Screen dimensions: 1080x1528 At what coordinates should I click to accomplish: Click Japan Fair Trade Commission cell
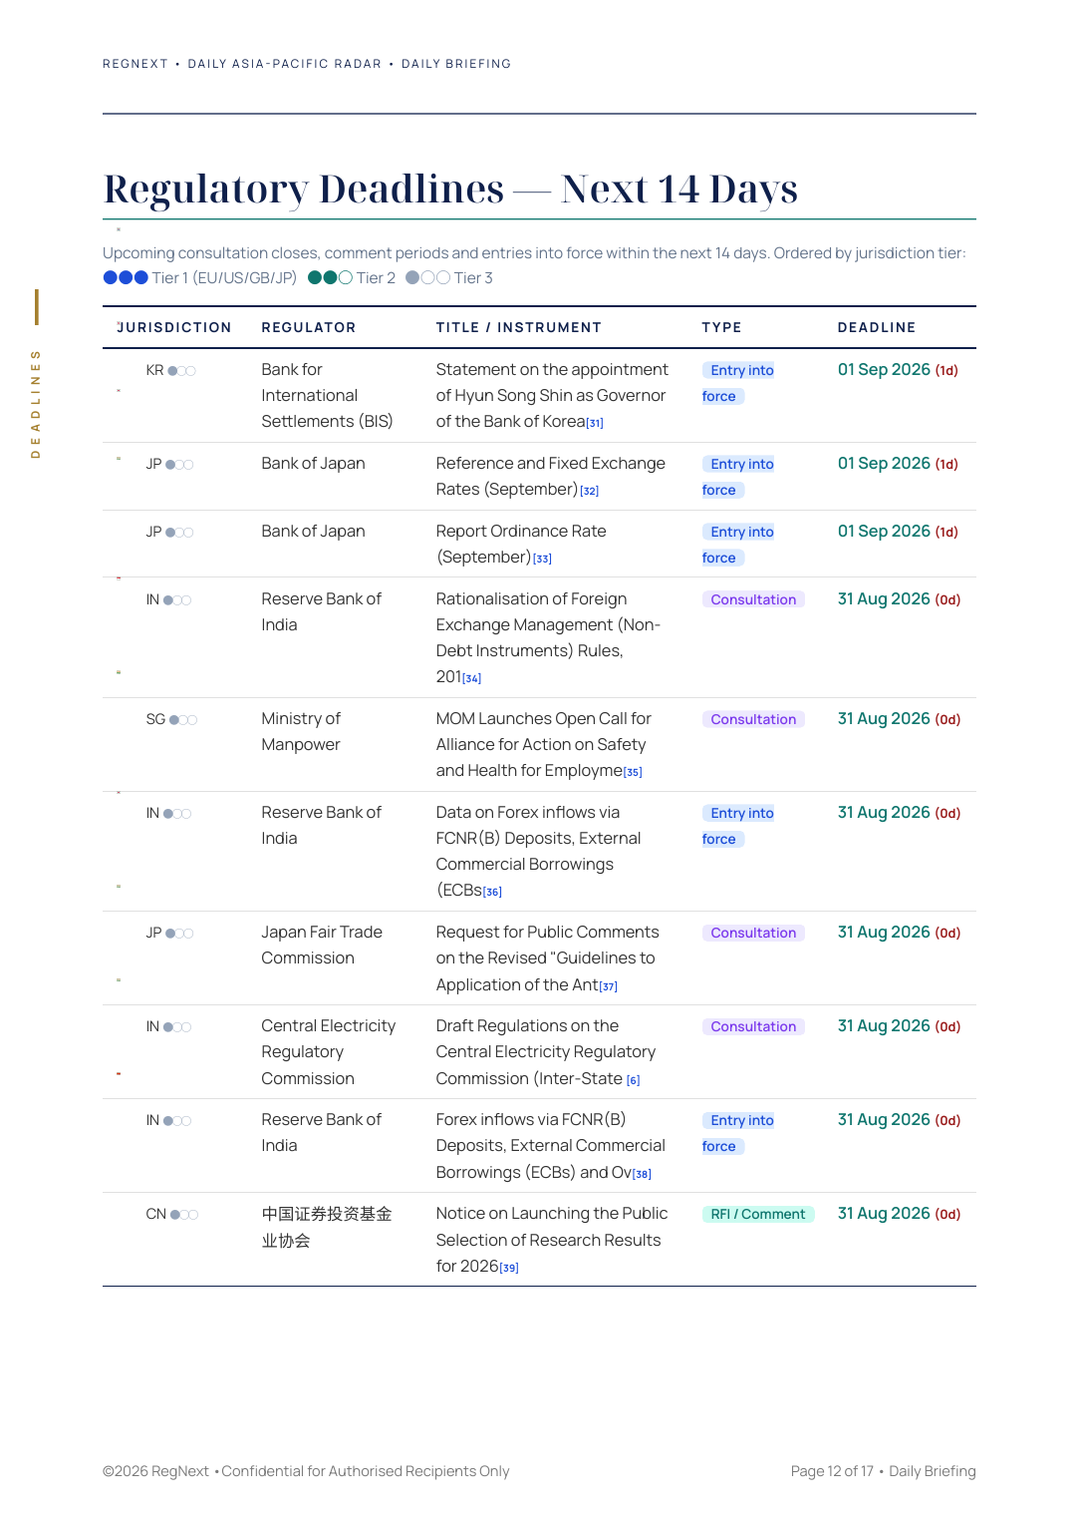pyautogui.click(x=322, y=945)
